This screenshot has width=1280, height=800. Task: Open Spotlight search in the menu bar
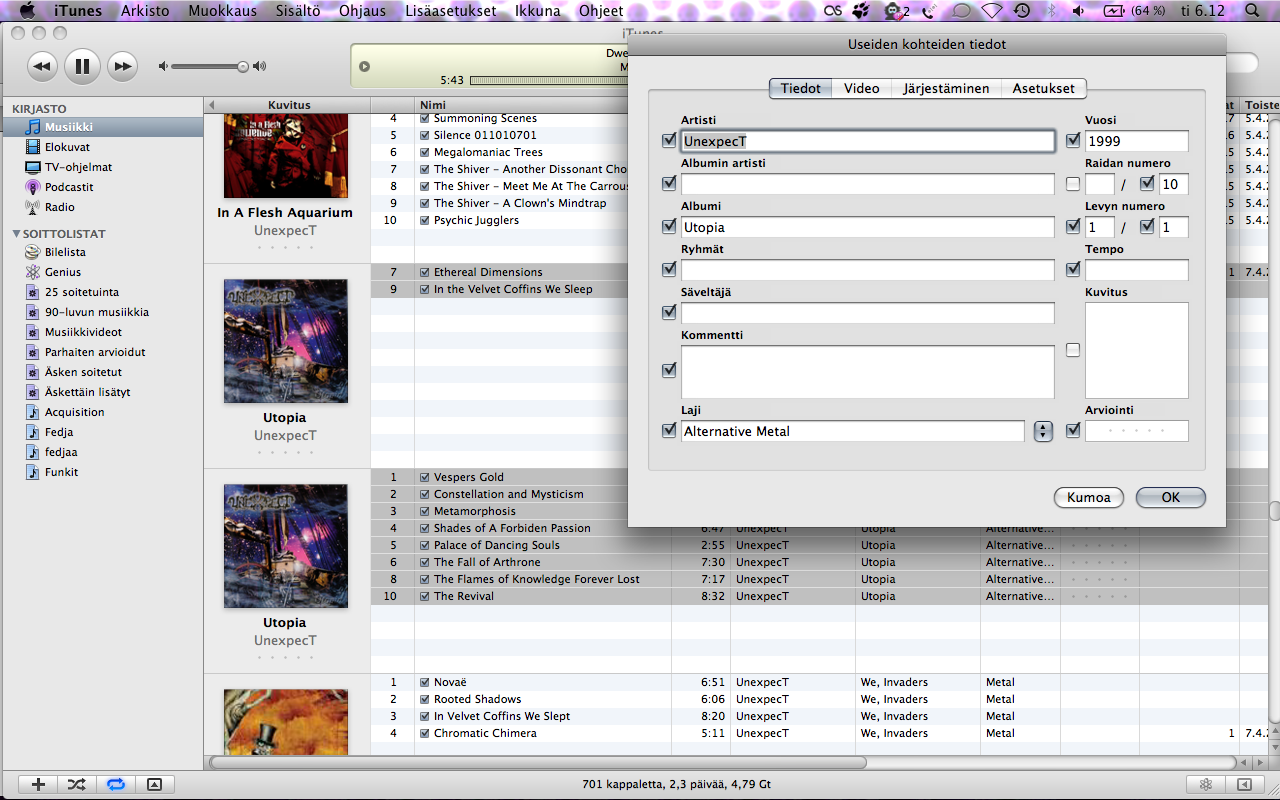click(1252, 11)
